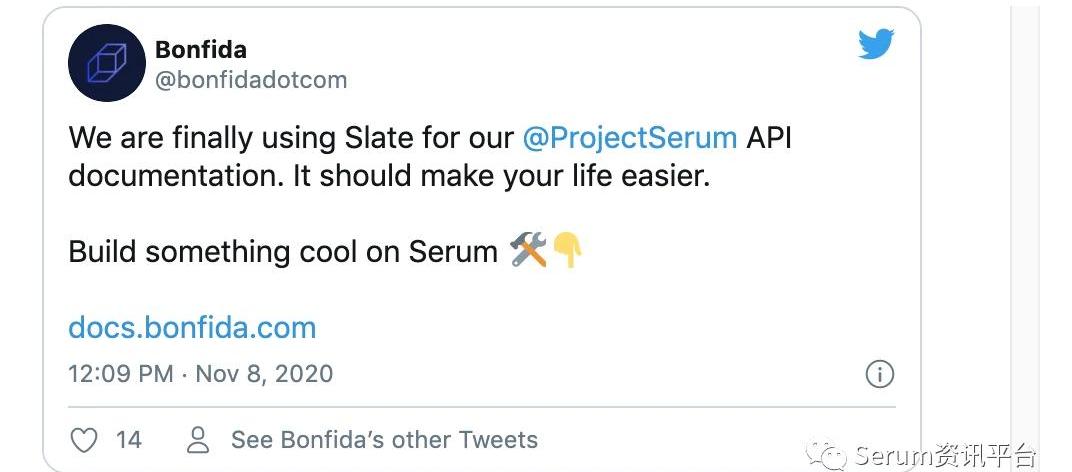The height and width of the screenshot is (472, 1072).
Task: Open the tweet info circle icon
Action: click(x=880, y=374)
